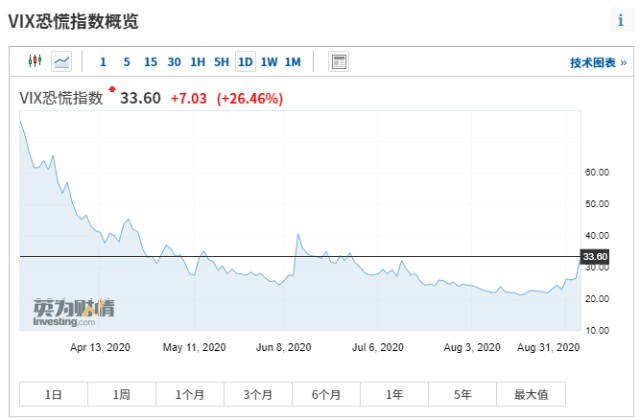Screen dimensions: 640x420
Task: Open the 技术图表 technical chart link
Action: click(x=598, y=63)
